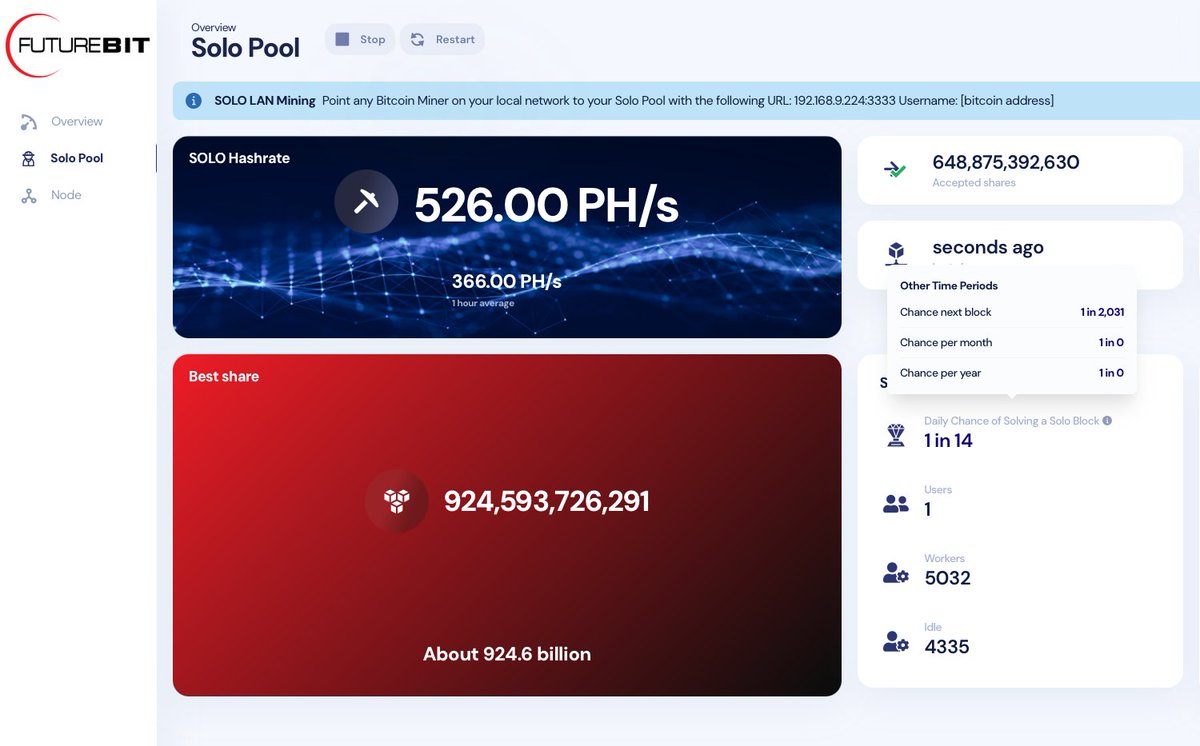Click the 526.00 PH/s hashrate value
This screenshot has width=1200, height=746.
(x=546, y=205)
